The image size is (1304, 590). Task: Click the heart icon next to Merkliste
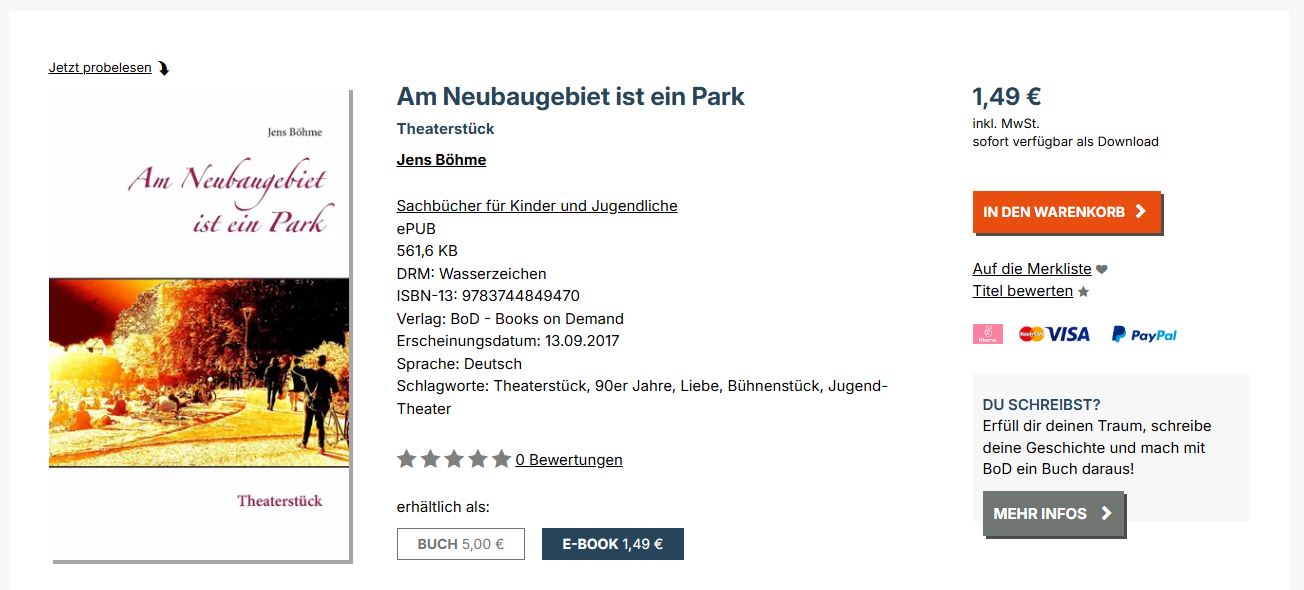click(x=1102, y=269)
